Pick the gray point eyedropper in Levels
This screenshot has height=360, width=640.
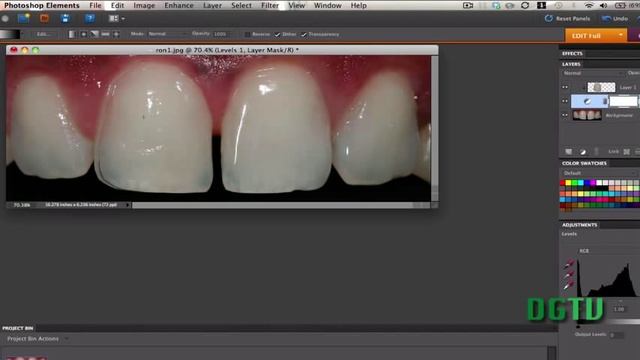[x=569, y=275]
